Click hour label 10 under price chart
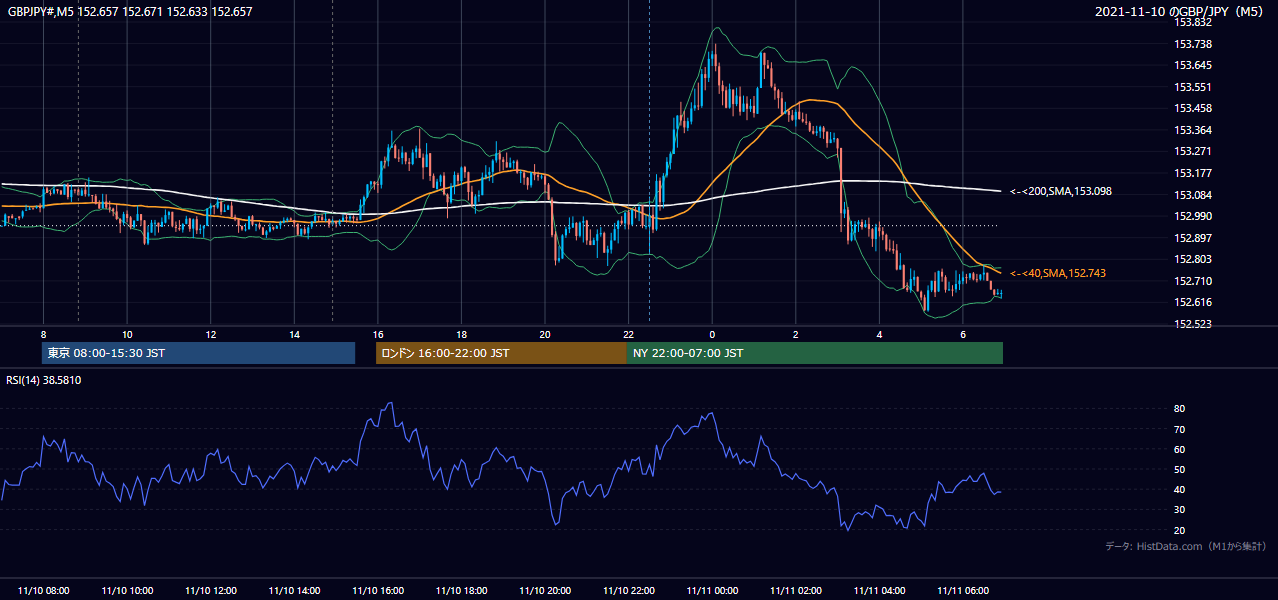 (x=127, y=334)
